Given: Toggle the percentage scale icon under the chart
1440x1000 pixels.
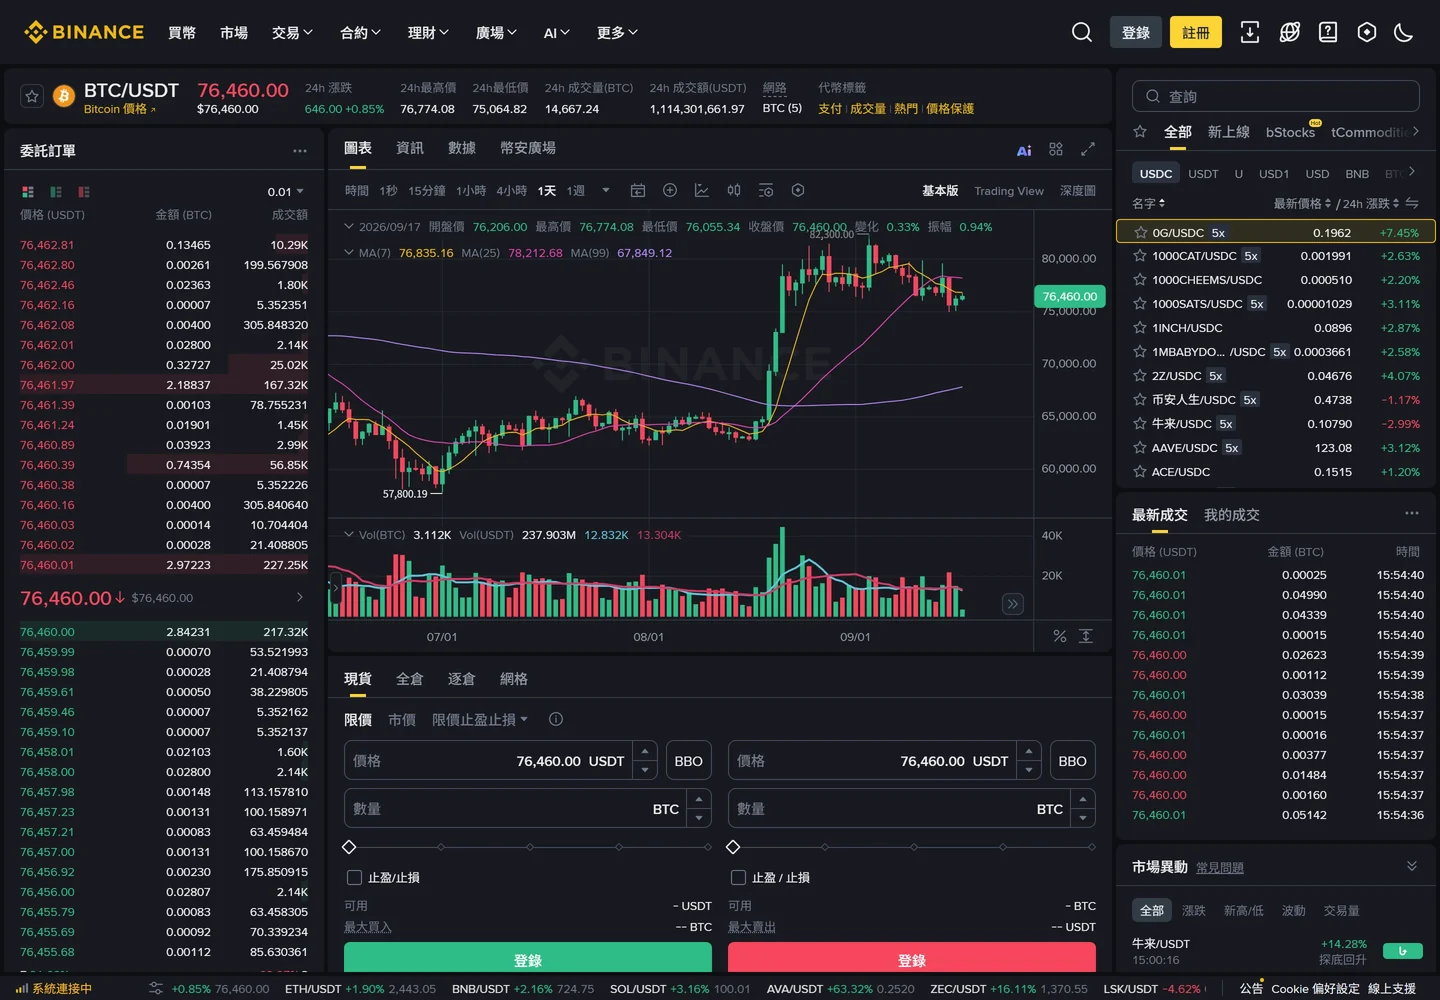Looking at the screenshot, I should (1060, 636).
